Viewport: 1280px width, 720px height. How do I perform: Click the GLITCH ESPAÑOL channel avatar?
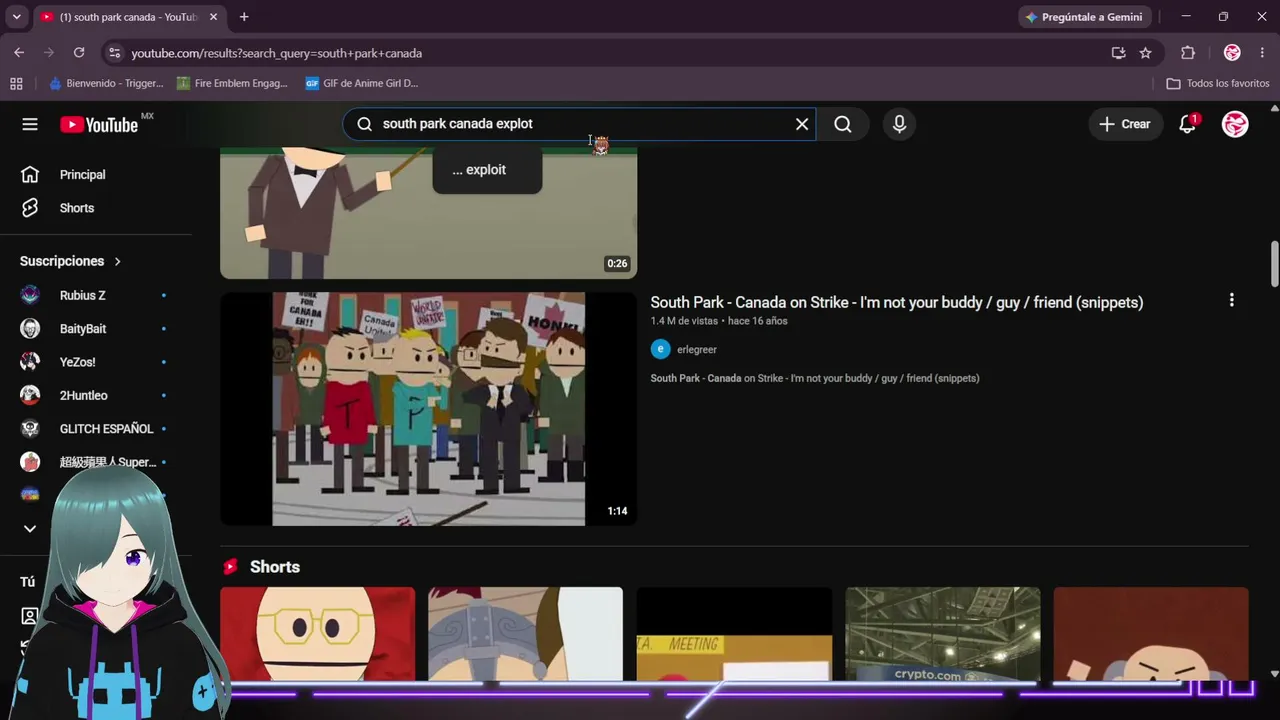click(30, 429)
